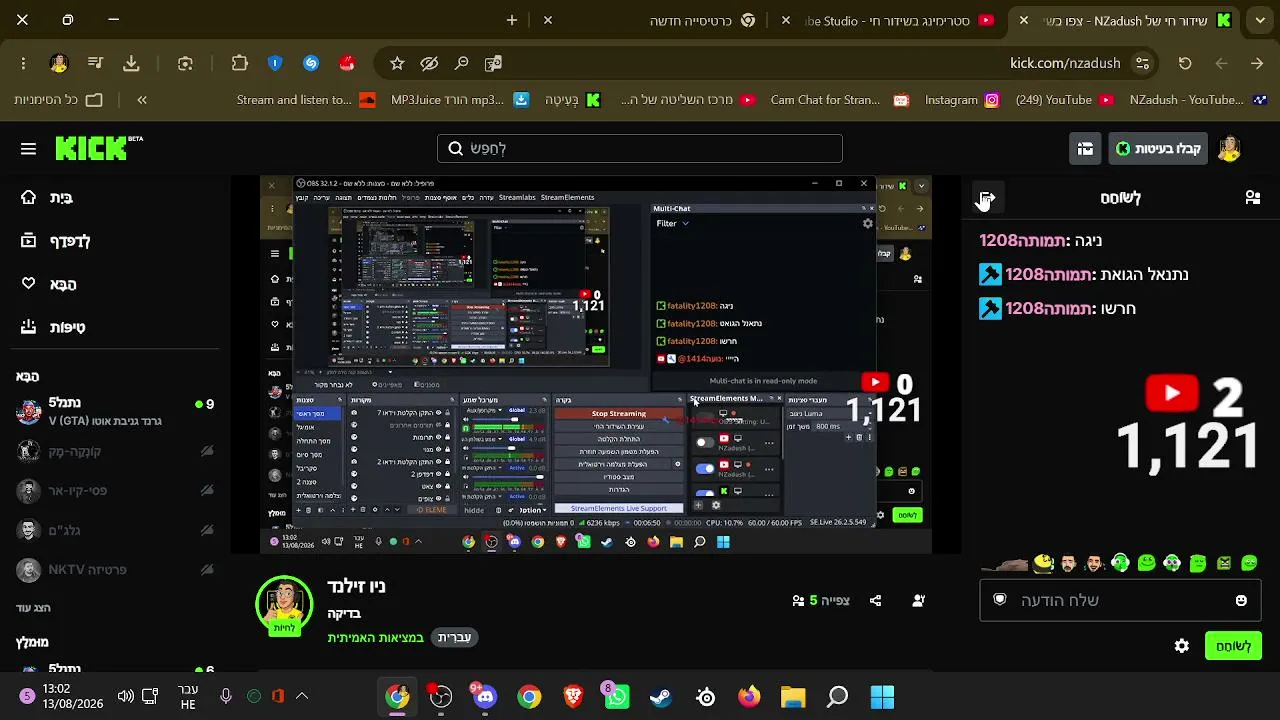The width and height of the screenshot is (1280, 720).
Task: Open the emoji picker in chat box
Action: click(x=1241, y=600)
